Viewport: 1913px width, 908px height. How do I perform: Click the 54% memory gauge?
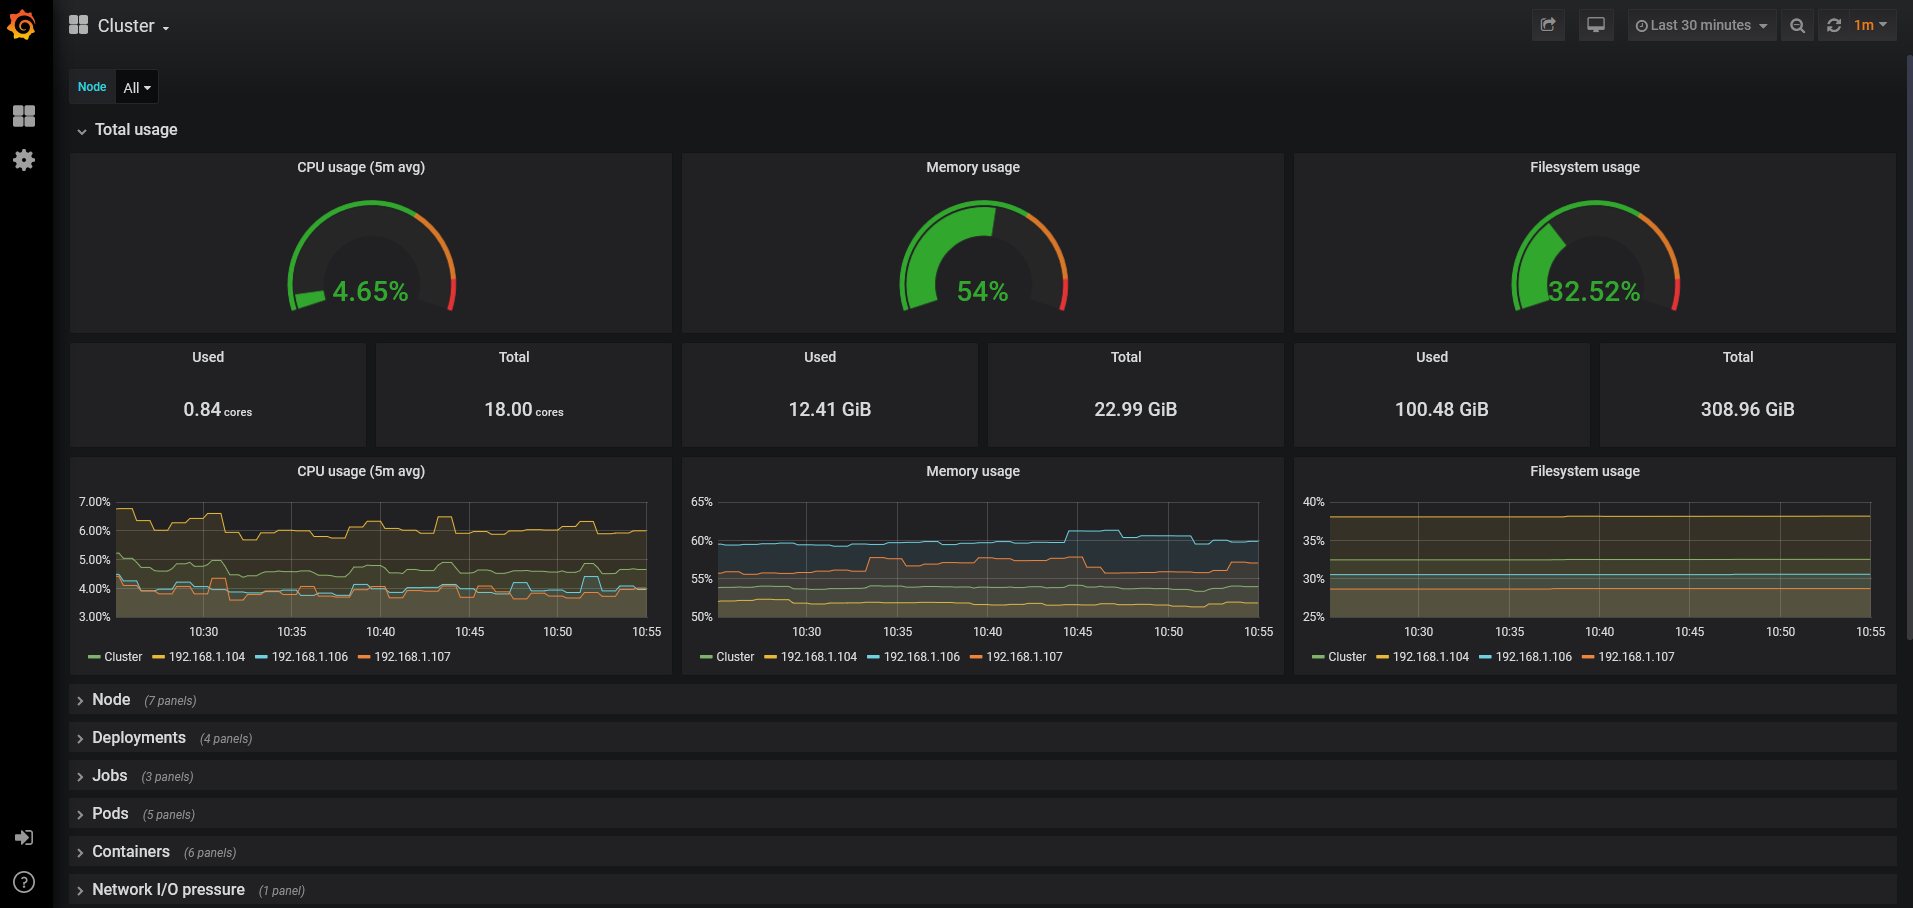click(983, 256)
